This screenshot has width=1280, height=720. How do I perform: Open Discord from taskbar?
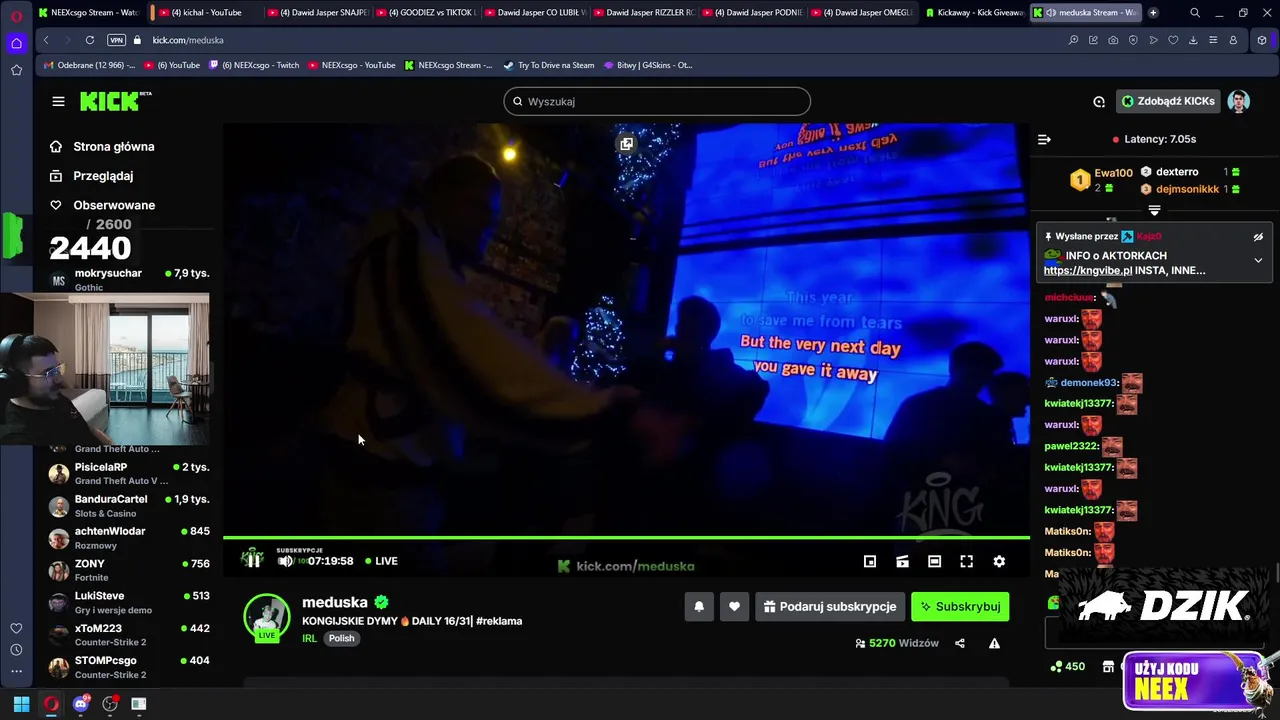81,704
